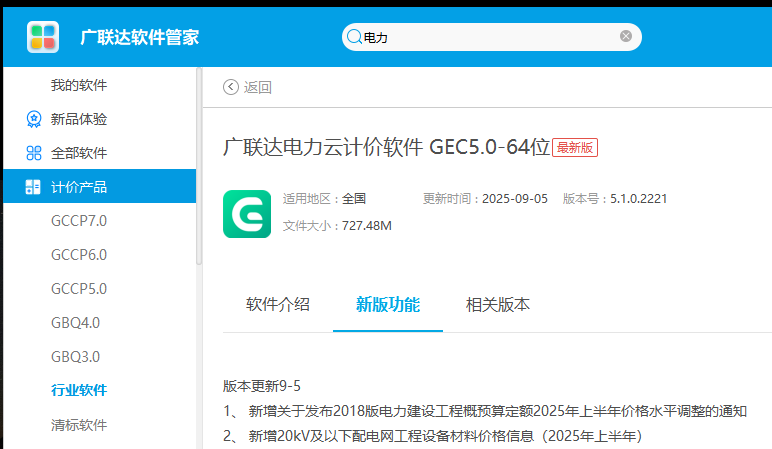Click the release note about 20kV配电网
Image resolution: width=772 pixels, height=449 pixels.
pyautogui.click(x=433, y=436)
